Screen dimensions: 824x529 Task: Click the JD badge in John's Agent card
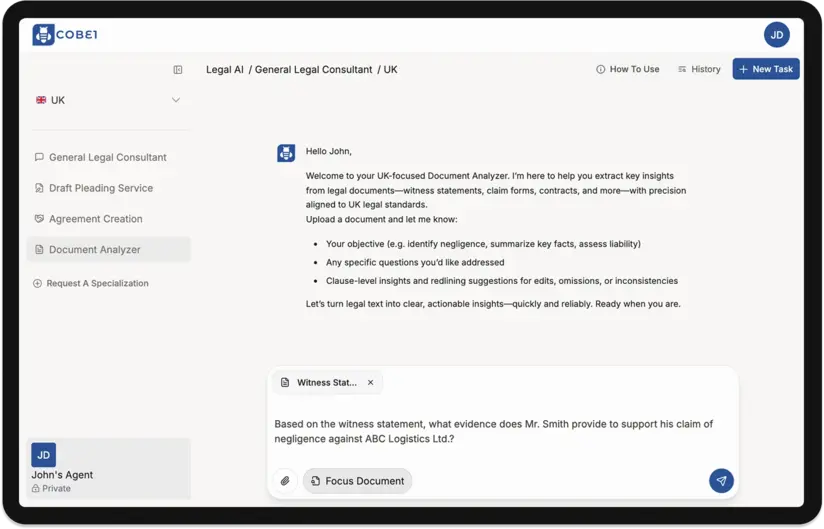click(x=44, y=455)
